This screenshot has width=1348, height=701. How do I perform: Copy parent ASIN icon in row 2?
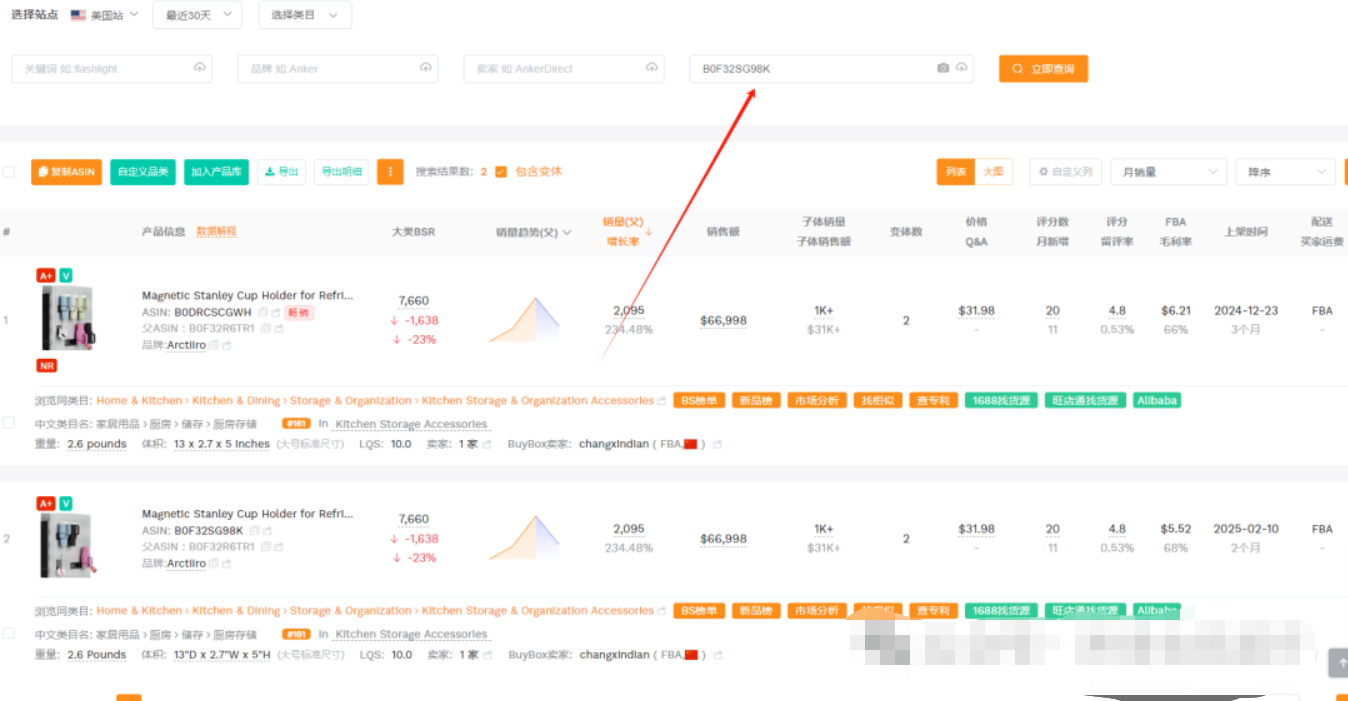click(265, 547)
